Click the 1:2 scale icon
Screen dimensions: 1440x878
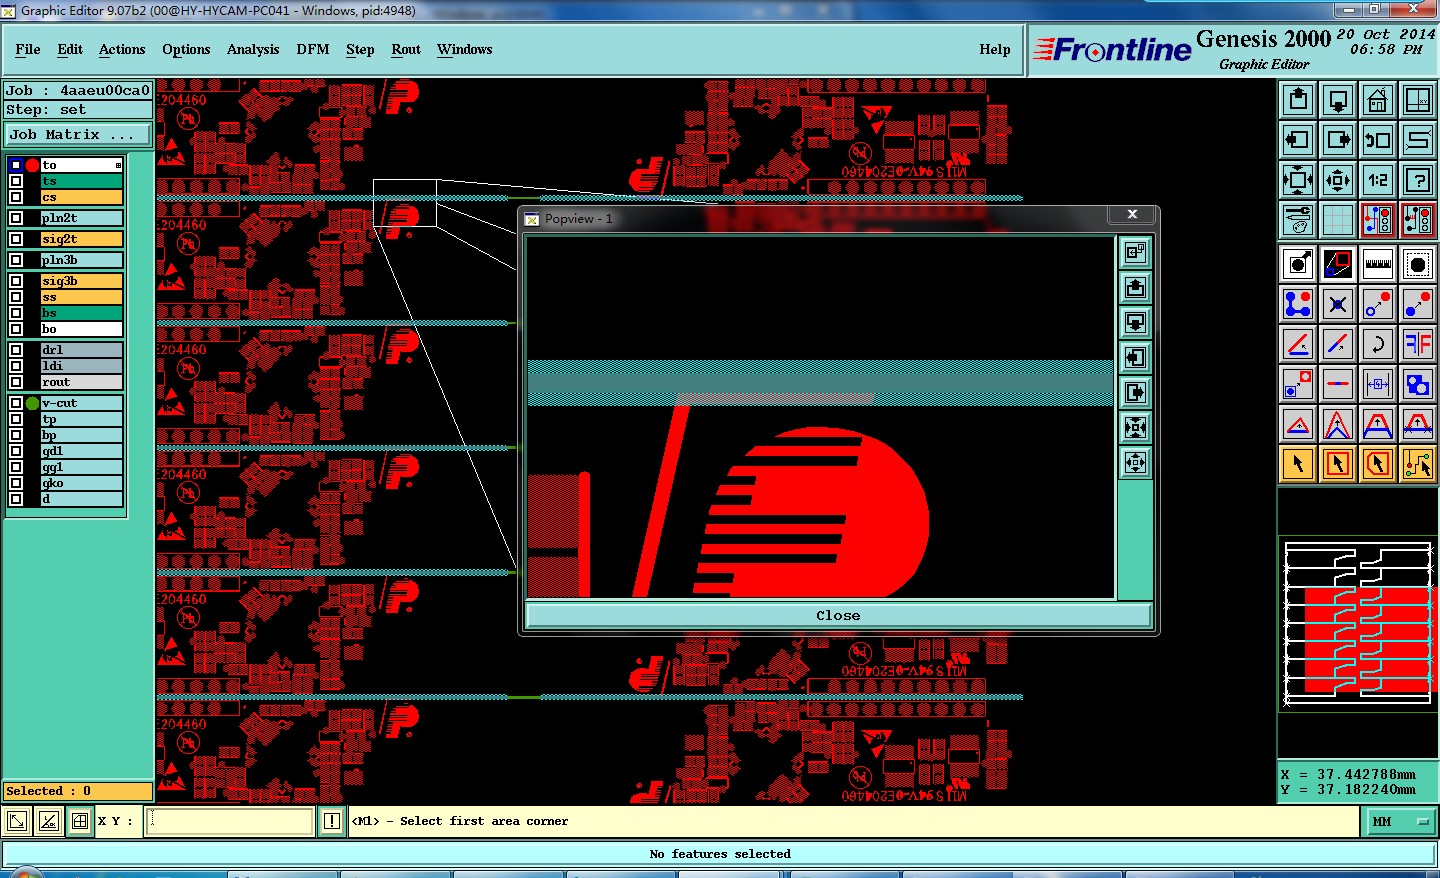tap(1378, 180)
